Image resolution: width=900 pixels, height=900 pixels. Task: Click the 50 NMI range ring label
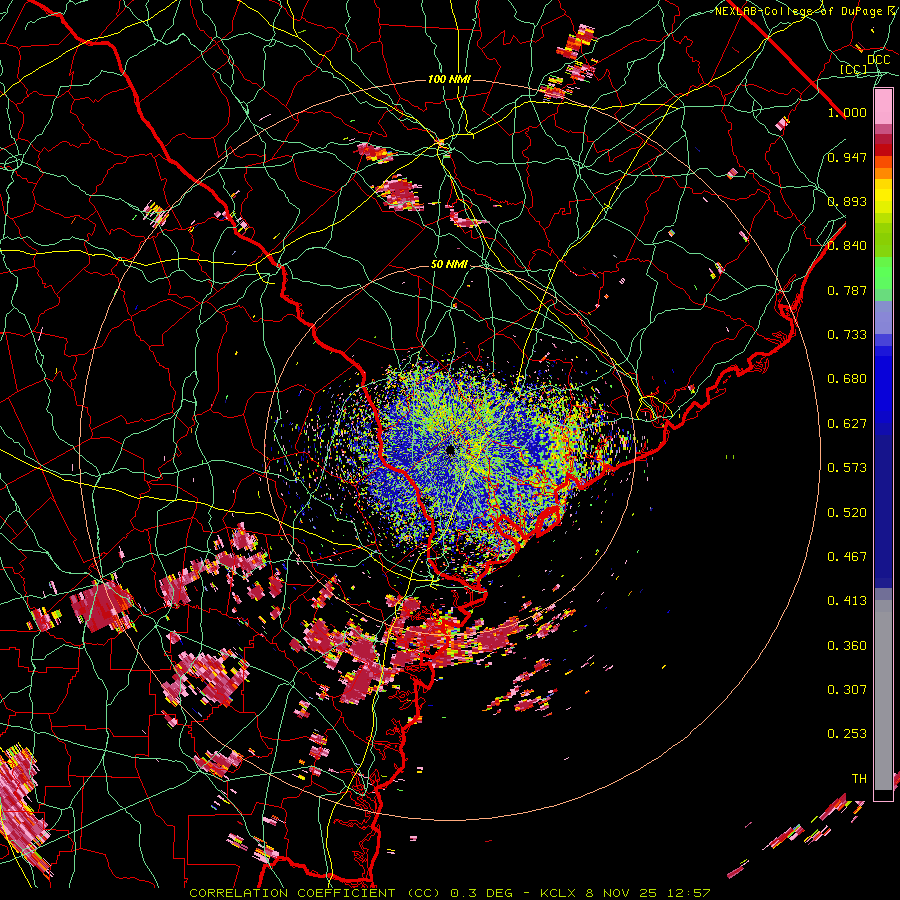pos(449,264)
